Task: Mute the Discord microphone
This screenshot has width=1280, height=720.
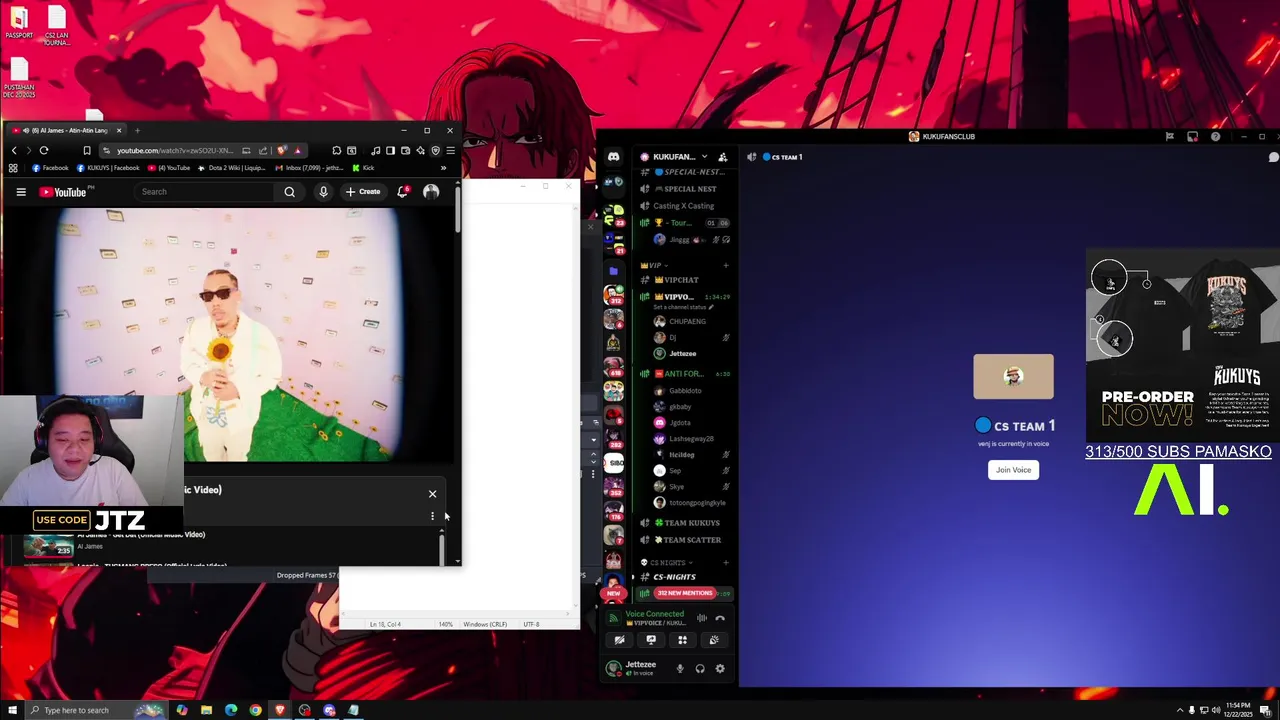Action: [680, 669]
